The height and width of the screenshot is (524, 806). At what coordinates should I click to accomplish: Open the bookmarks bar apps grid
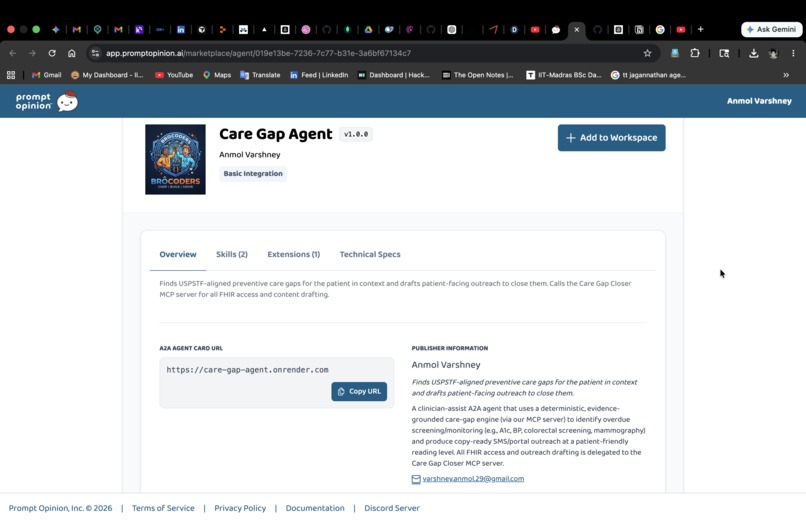tap(11, 75)
